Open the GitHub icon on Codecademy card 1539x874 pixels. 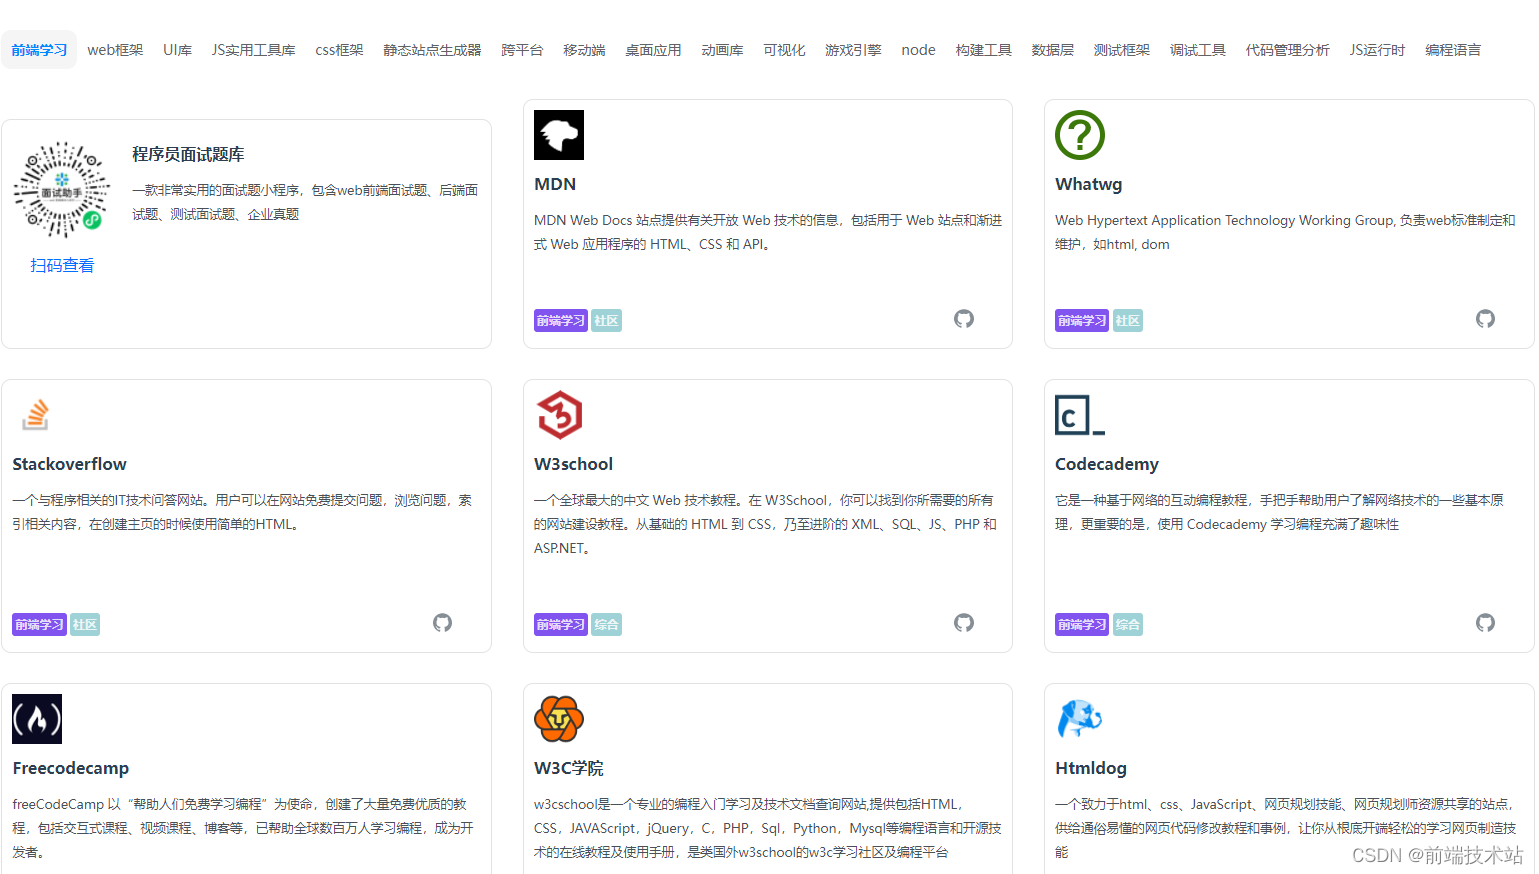[x=1486, y=623]
